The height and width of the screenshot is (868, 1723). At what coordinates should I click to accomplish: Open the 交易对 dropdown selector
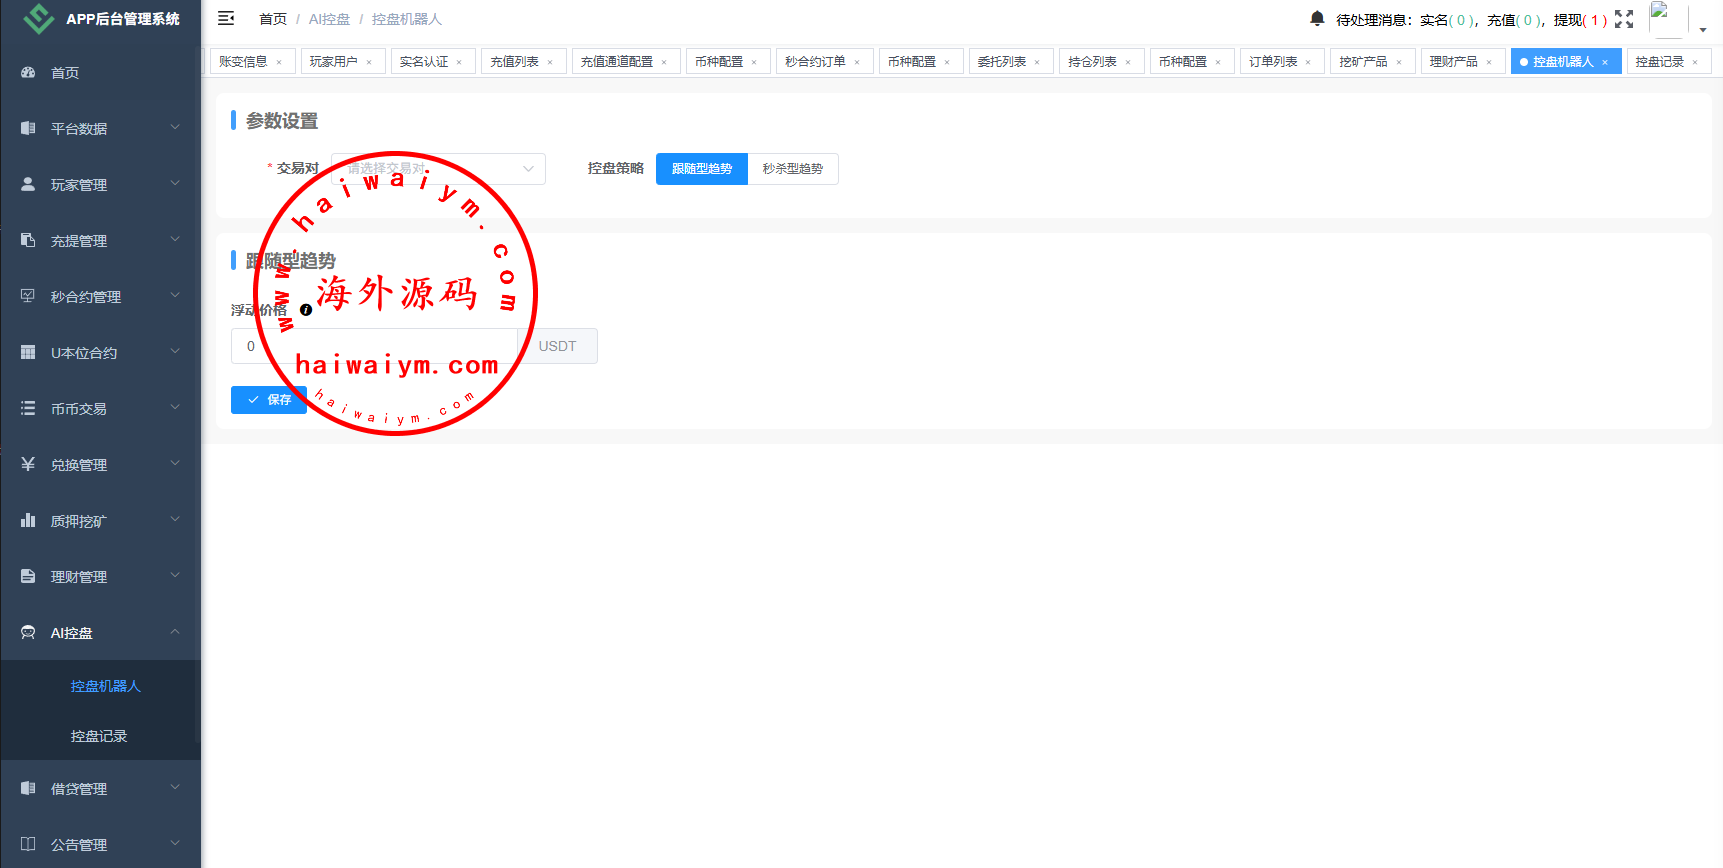(x=438, y=169)
